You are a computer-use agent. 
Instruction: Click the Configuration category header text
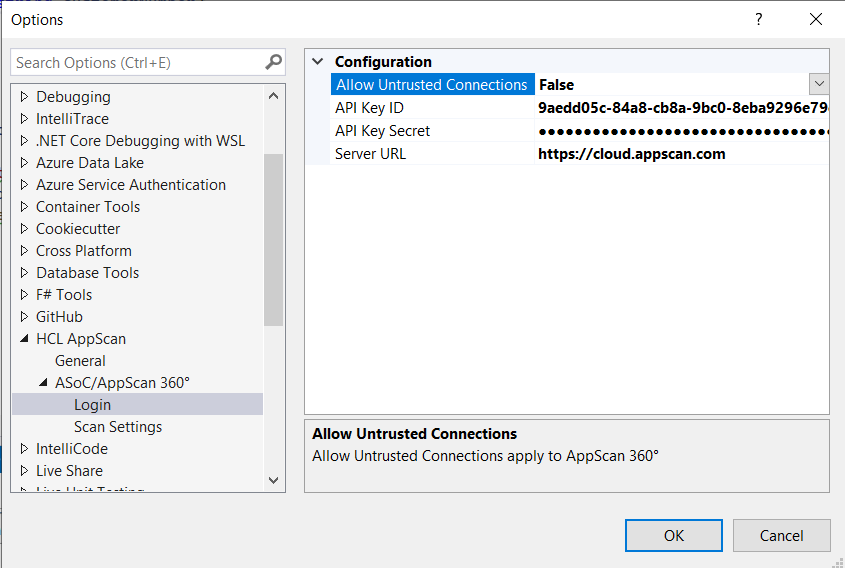tap(383, 61)
